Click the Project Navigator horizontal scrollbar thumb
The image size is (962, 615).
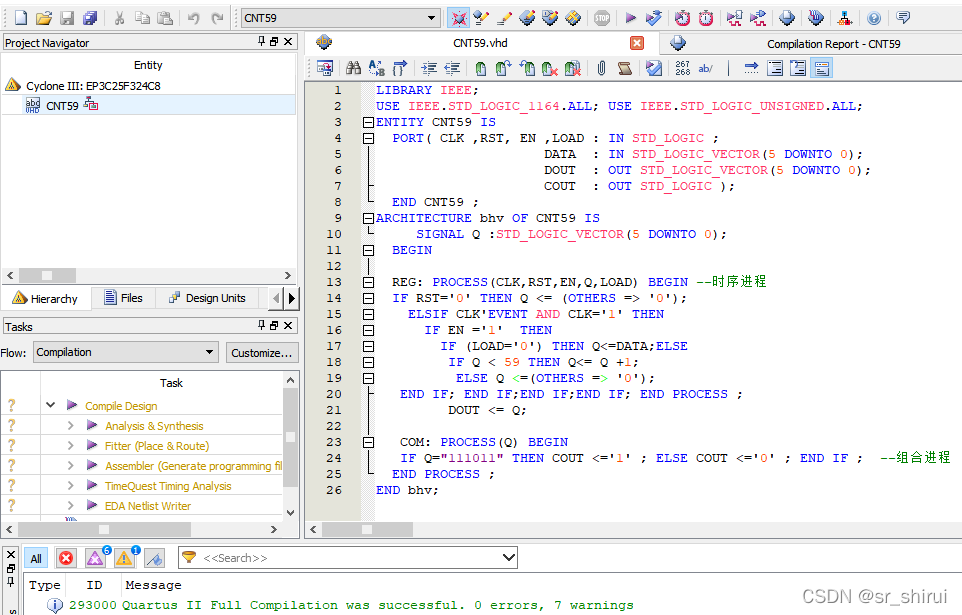point(47,275)
